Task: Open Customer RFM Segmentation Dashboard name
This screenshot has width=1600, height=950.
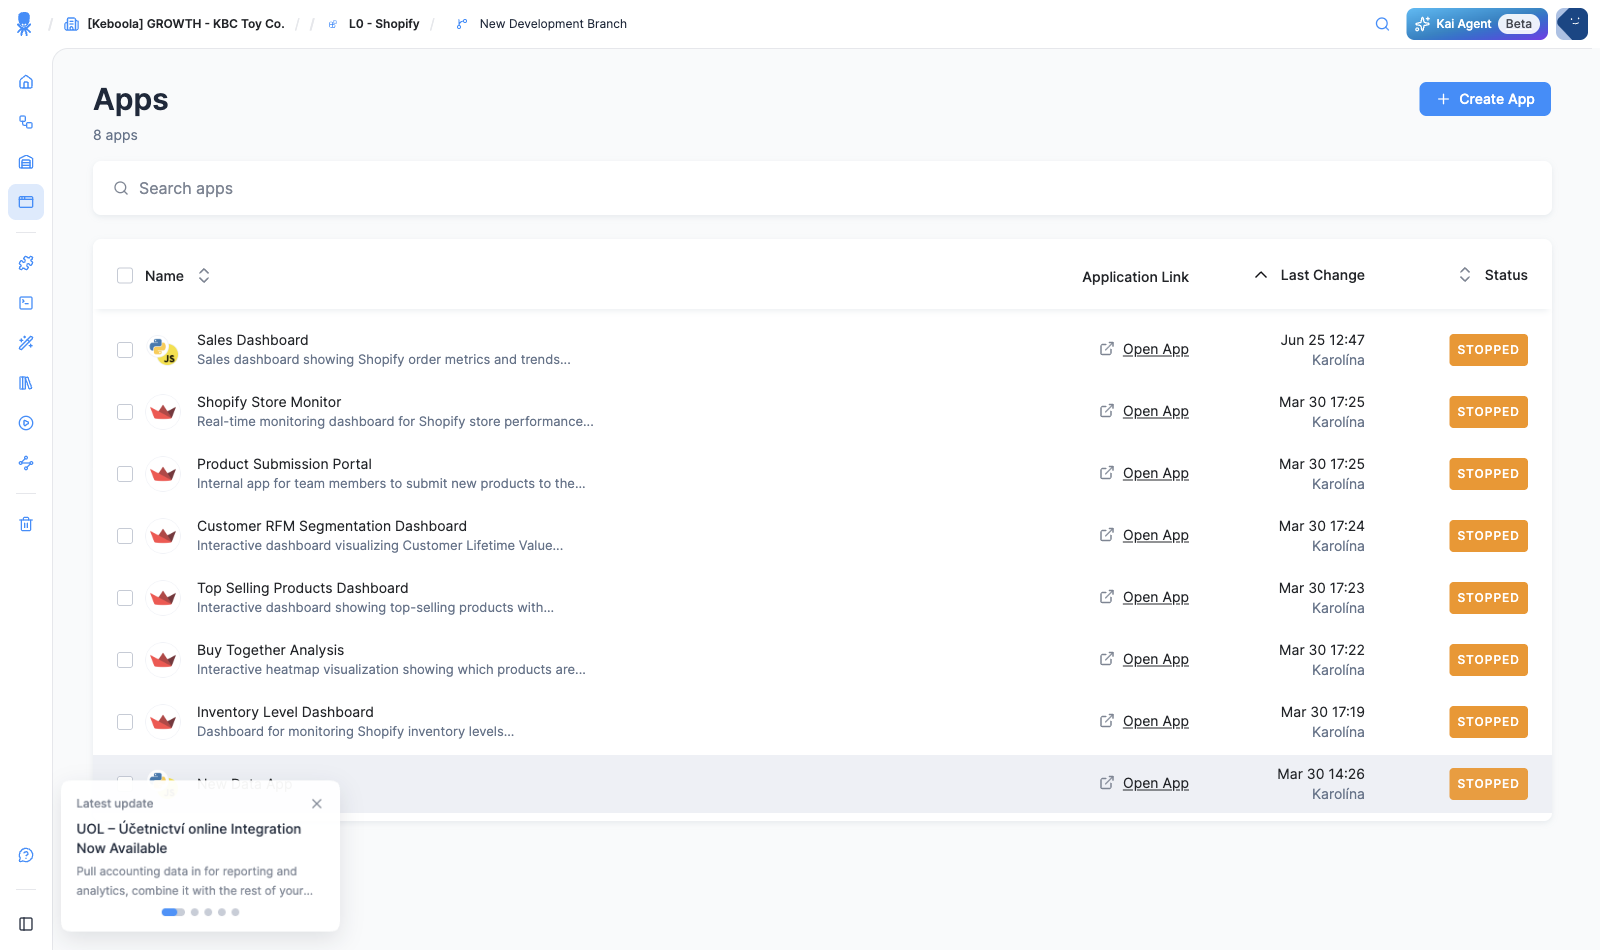Action: (332, 526)
